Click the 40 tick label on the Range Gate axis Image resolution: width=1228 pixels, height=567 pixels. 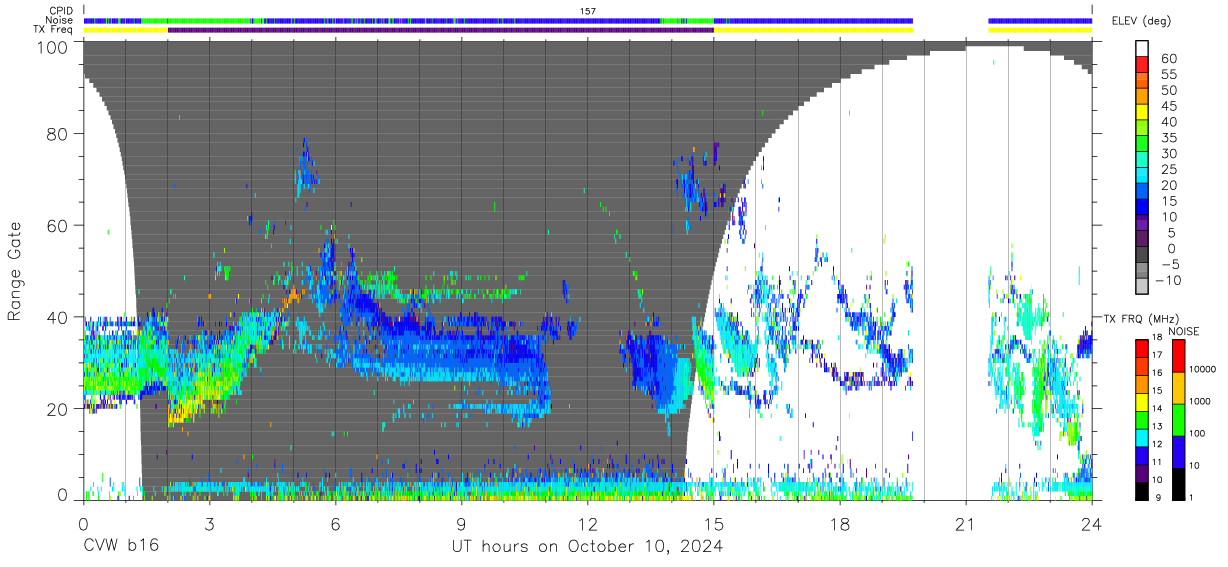click(59, 317)
